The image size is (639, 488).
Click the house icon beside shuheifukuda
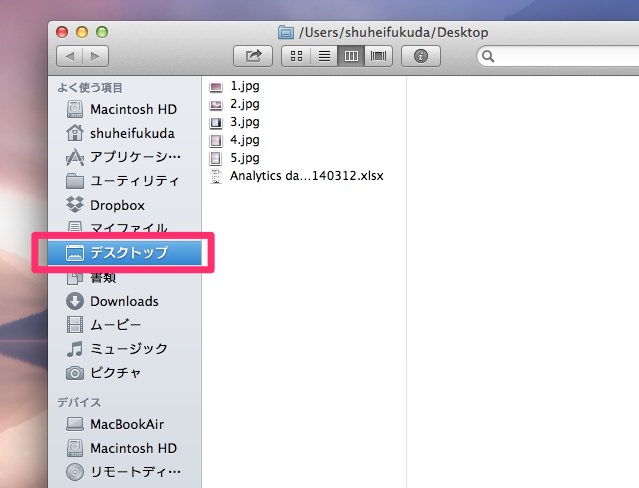pos(75,133)
